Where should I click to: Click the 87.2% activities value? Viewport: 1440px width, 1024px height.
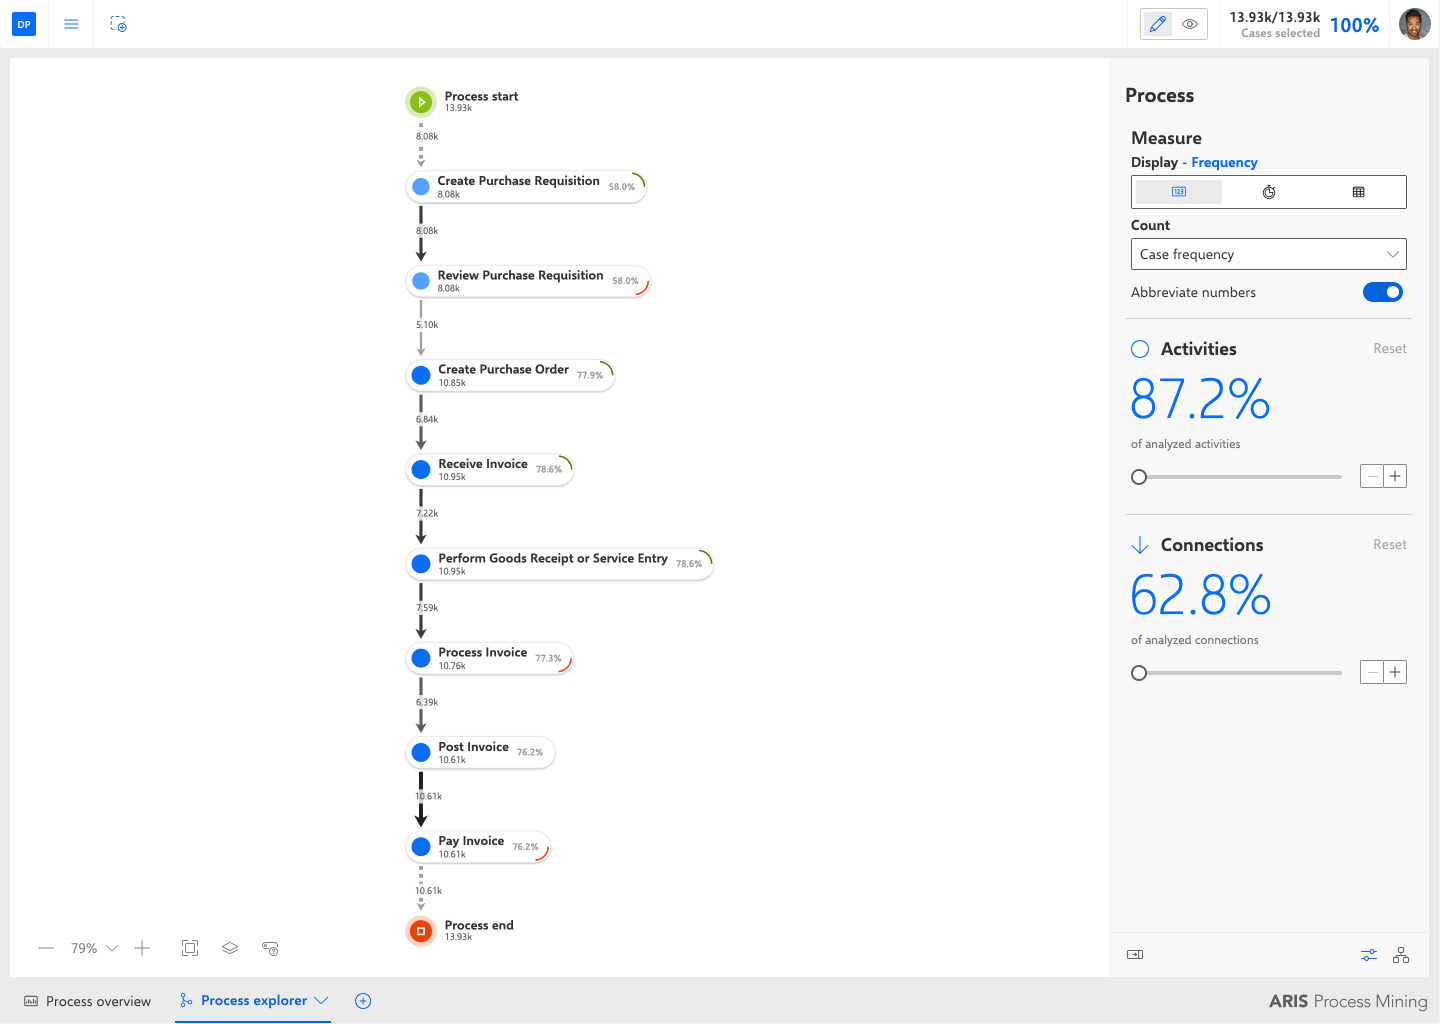point(1200,399)
